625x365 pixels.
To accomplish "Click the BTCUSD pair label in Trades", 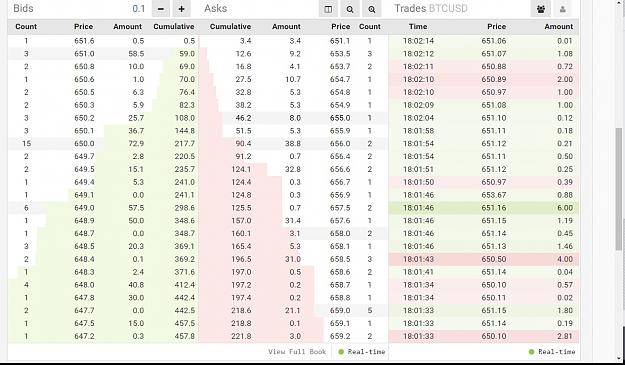I will coord(448,8).
